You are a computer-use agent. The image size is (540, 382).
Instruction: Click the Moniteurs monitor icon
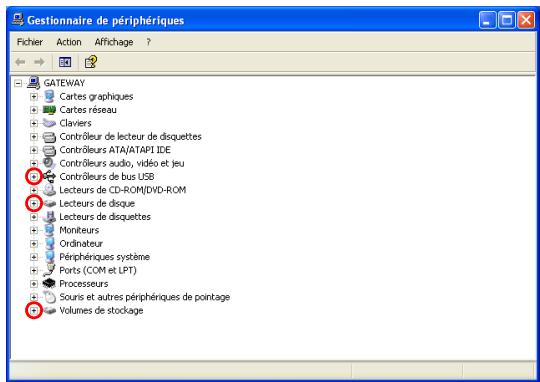tap(50, 230)
